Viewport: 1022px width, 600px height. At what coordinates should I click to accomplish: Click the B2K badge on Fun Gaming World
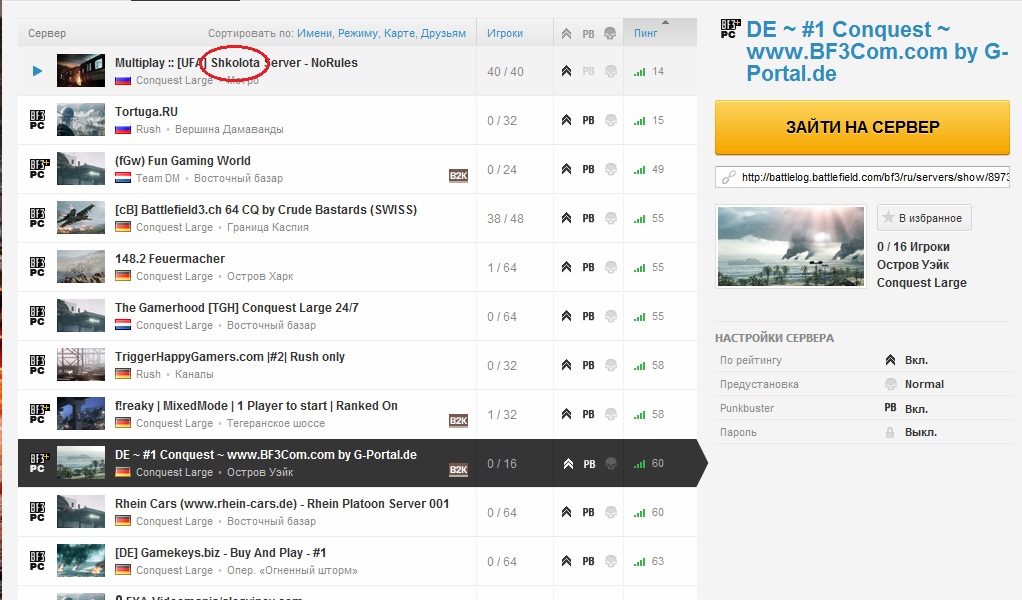(x=458, y=176)
